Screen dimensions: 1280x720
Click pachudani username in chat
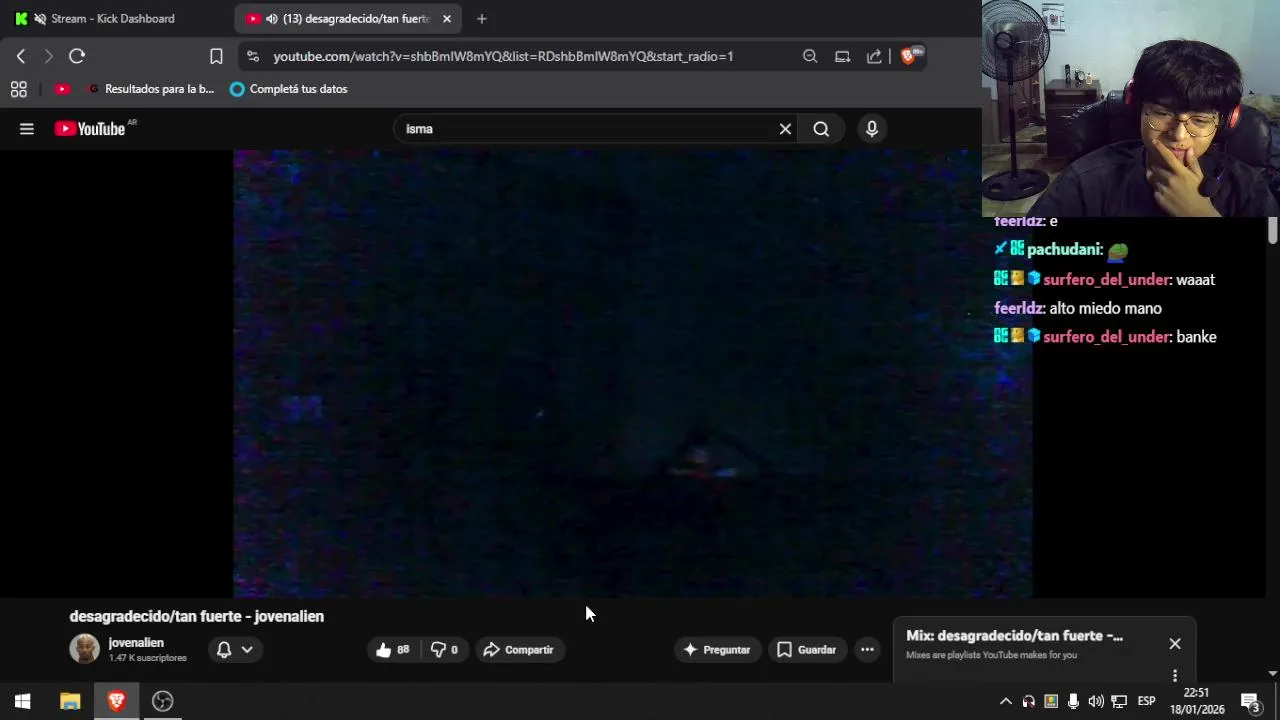(1064, 250)
